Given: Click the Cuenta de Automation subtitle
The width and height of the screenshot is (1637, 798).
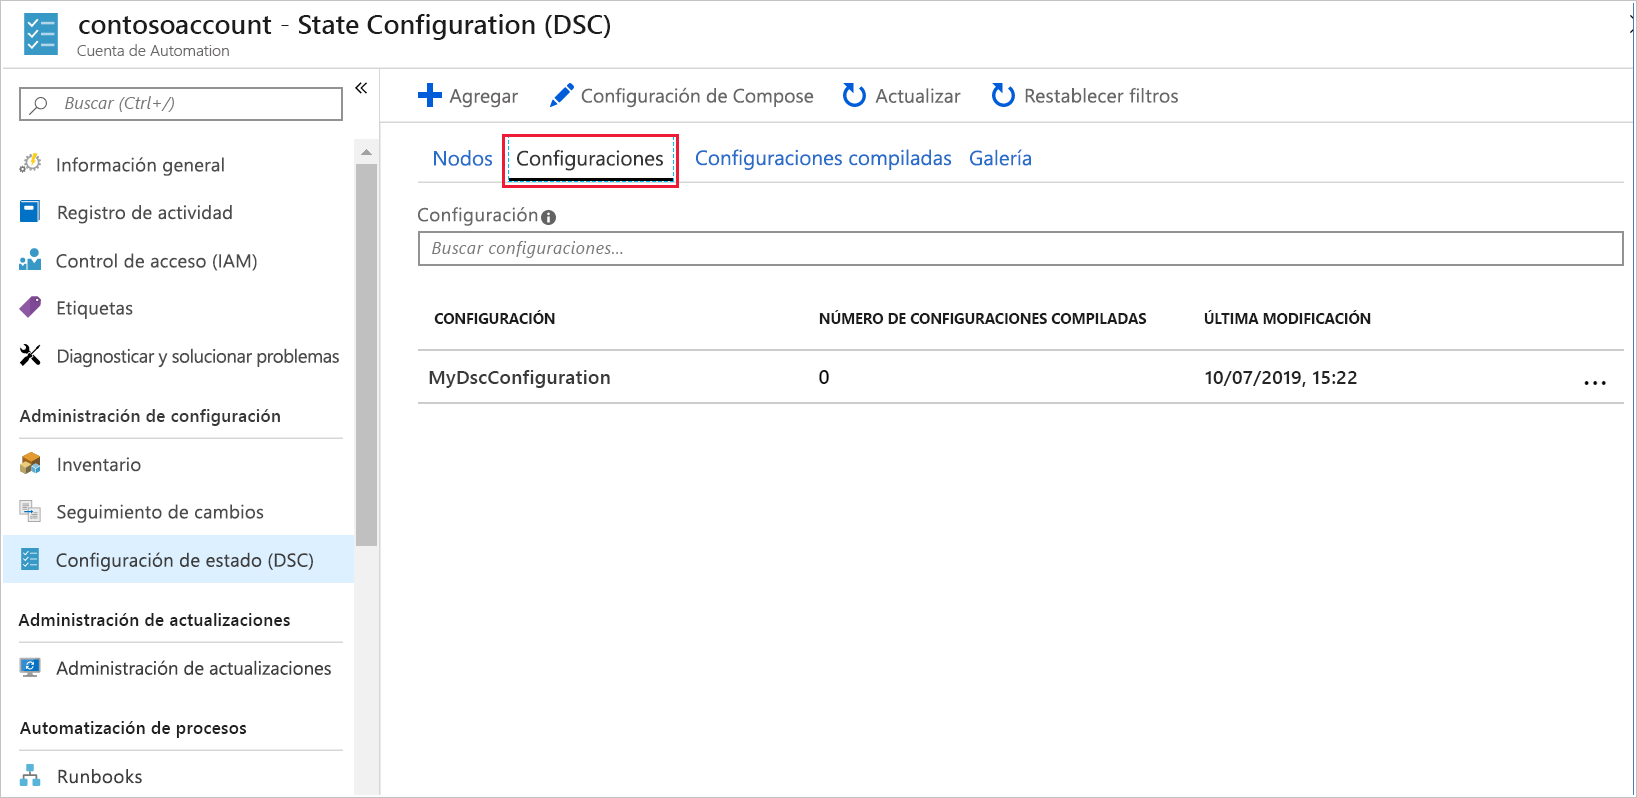Looking at the screenshot, I should point(153,51).
